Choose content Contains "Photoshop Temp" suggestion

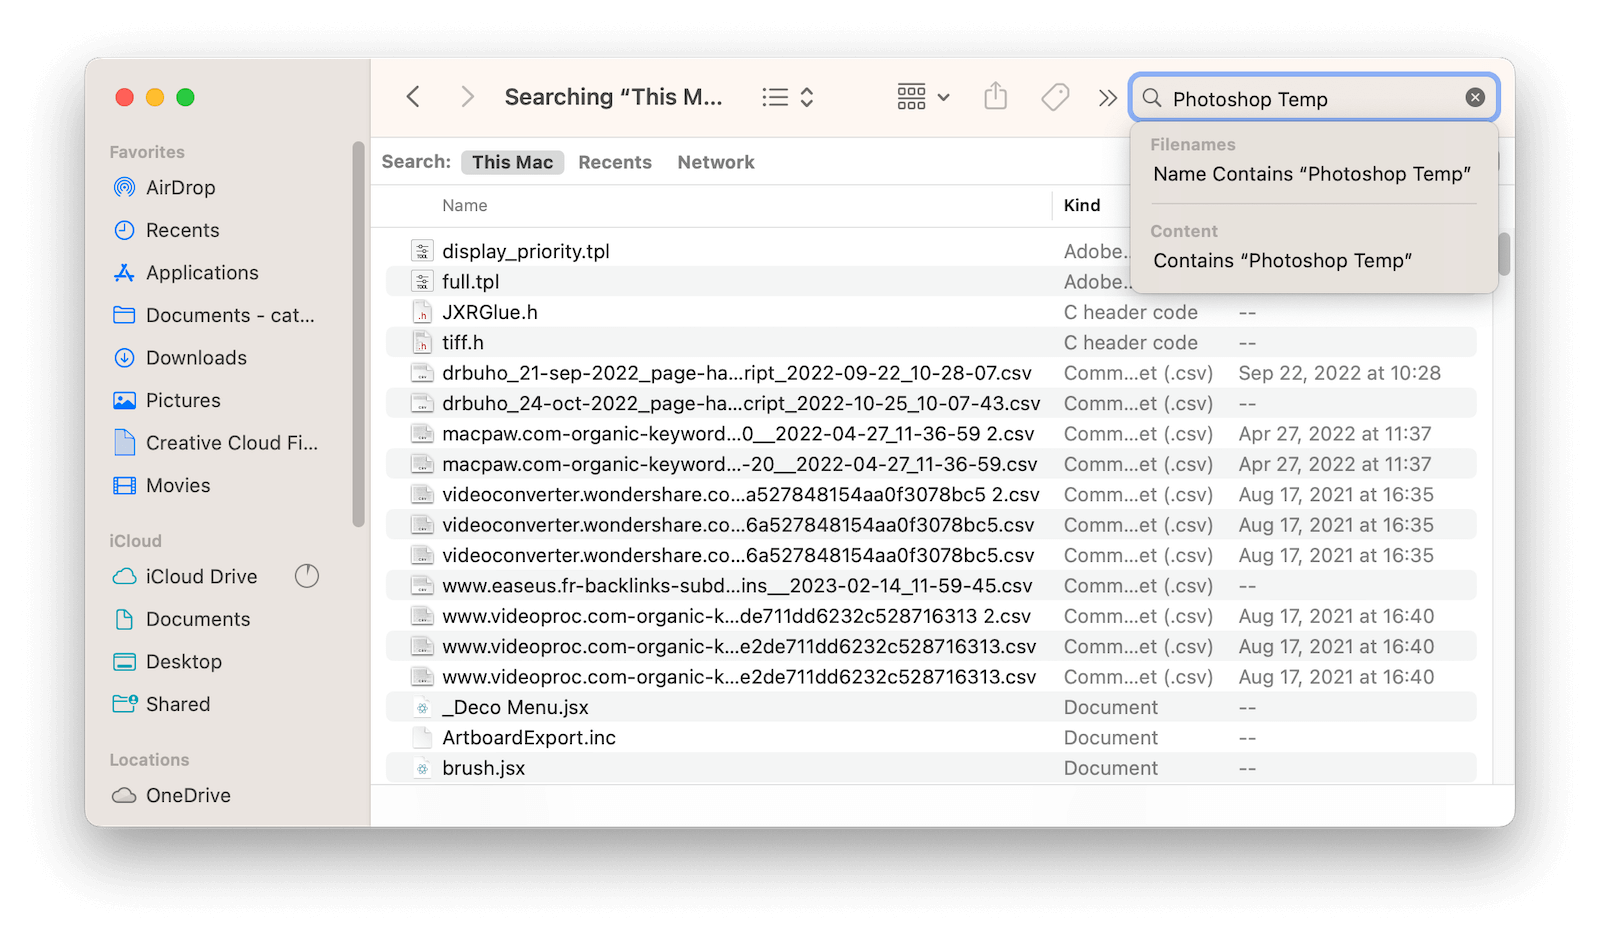pyautogui.click(x=1283, y=261)
